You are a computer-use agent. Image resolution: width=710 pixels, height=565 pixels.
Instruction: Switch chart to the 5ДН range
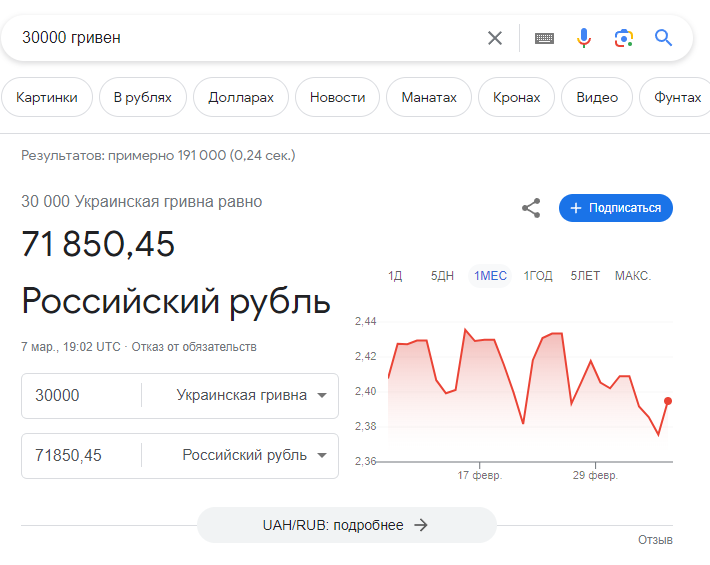point(442,276)
